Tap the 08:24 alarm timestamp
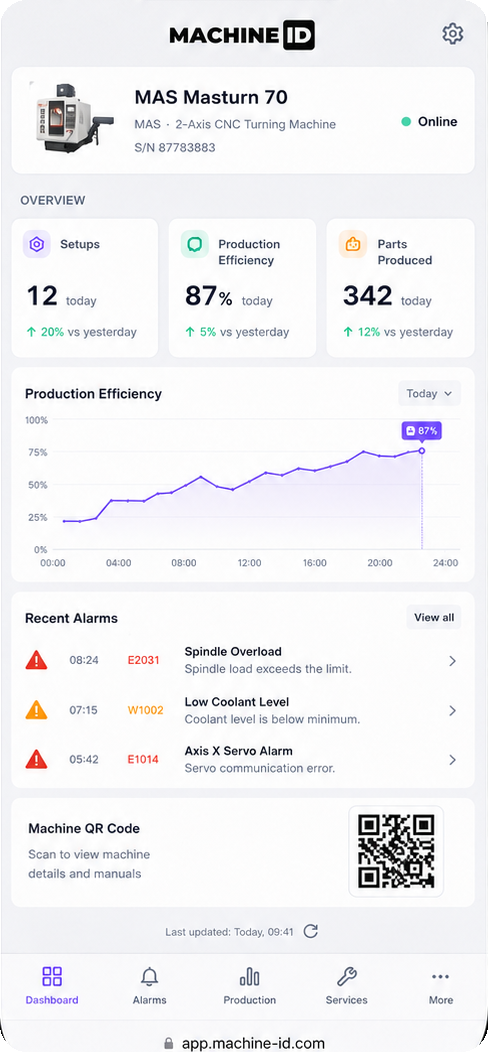Image resolution: width=488 pixels, height=1052 pixels. tap(84, 660)
